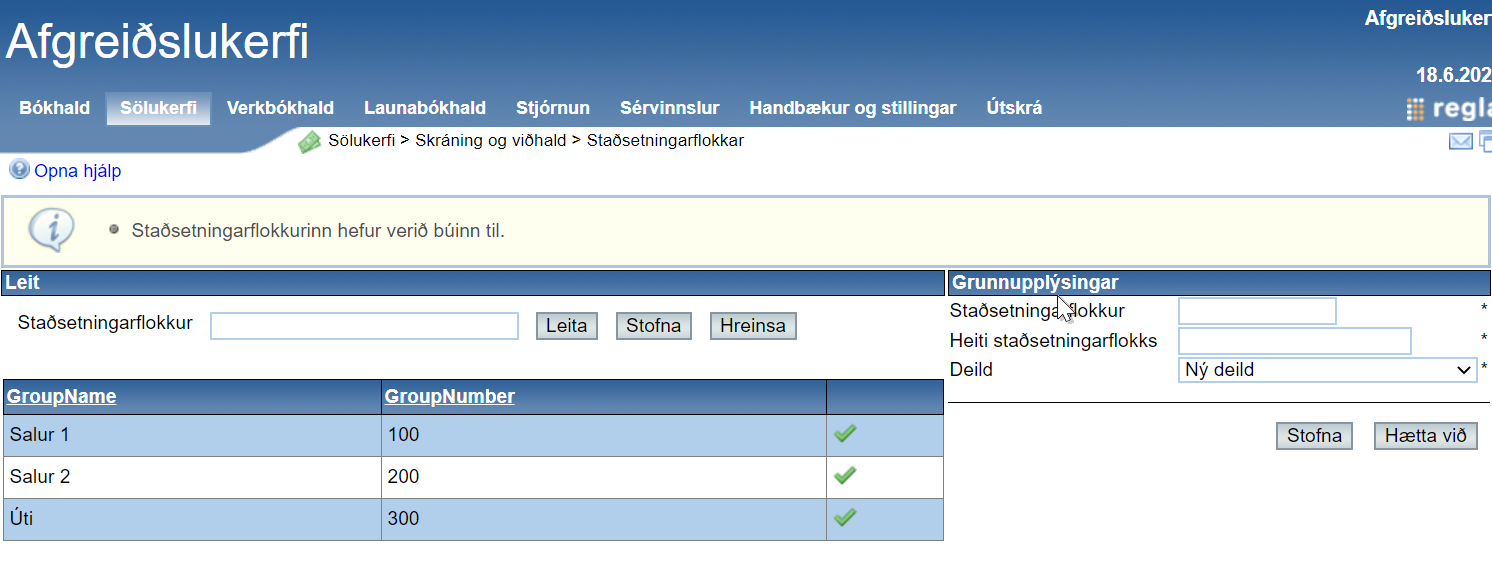Click the Úti cell
The height and width of the screenshot is (571, 1492).
tap(192, 519)
